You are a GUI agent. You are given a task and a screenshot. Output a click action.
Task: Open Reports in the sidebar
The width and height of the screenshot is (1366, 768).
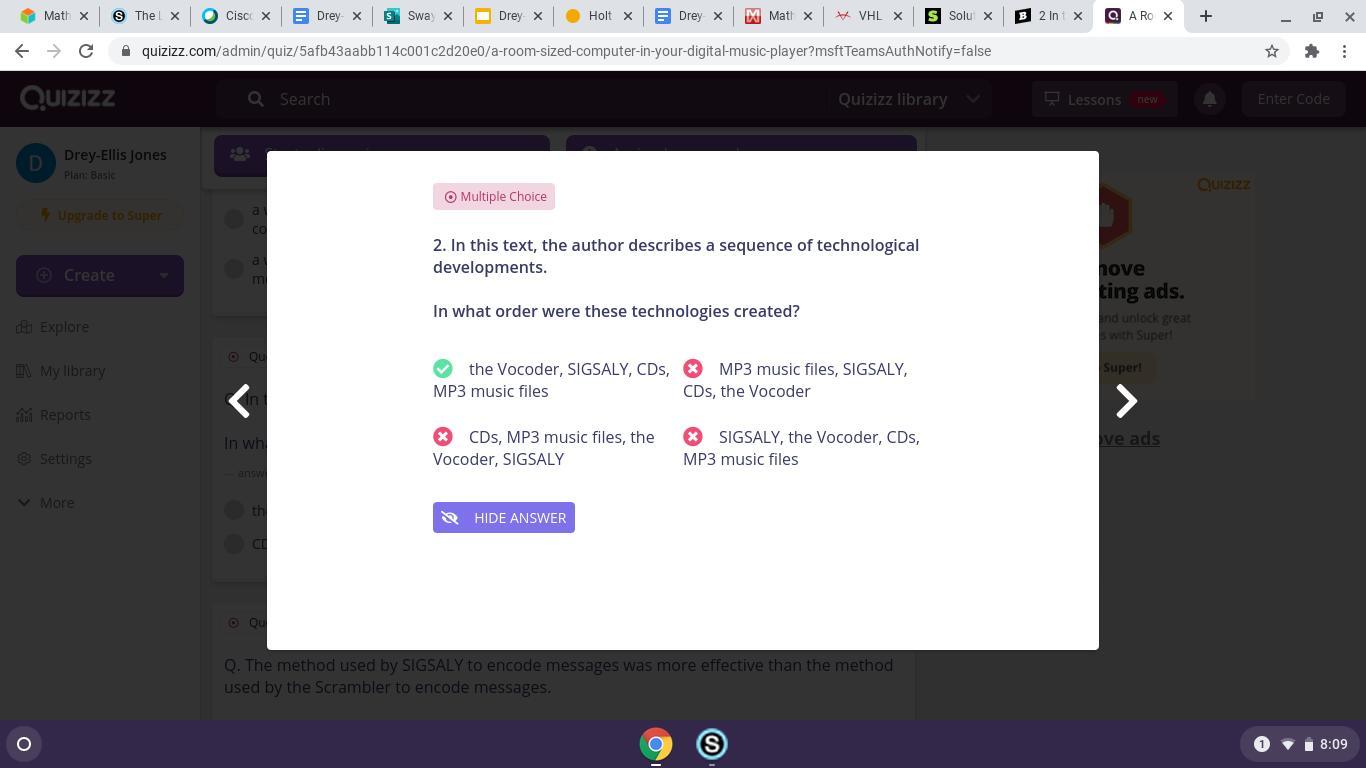pyautogui.click(x=54, y=415)
